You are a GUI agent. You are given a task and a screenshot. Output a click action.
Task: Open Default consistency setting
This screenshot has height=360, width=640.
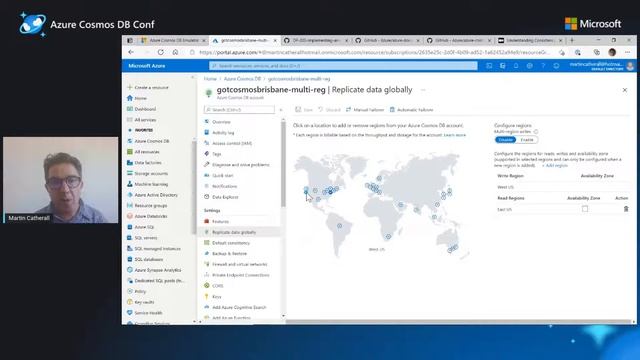pos(227,243)
